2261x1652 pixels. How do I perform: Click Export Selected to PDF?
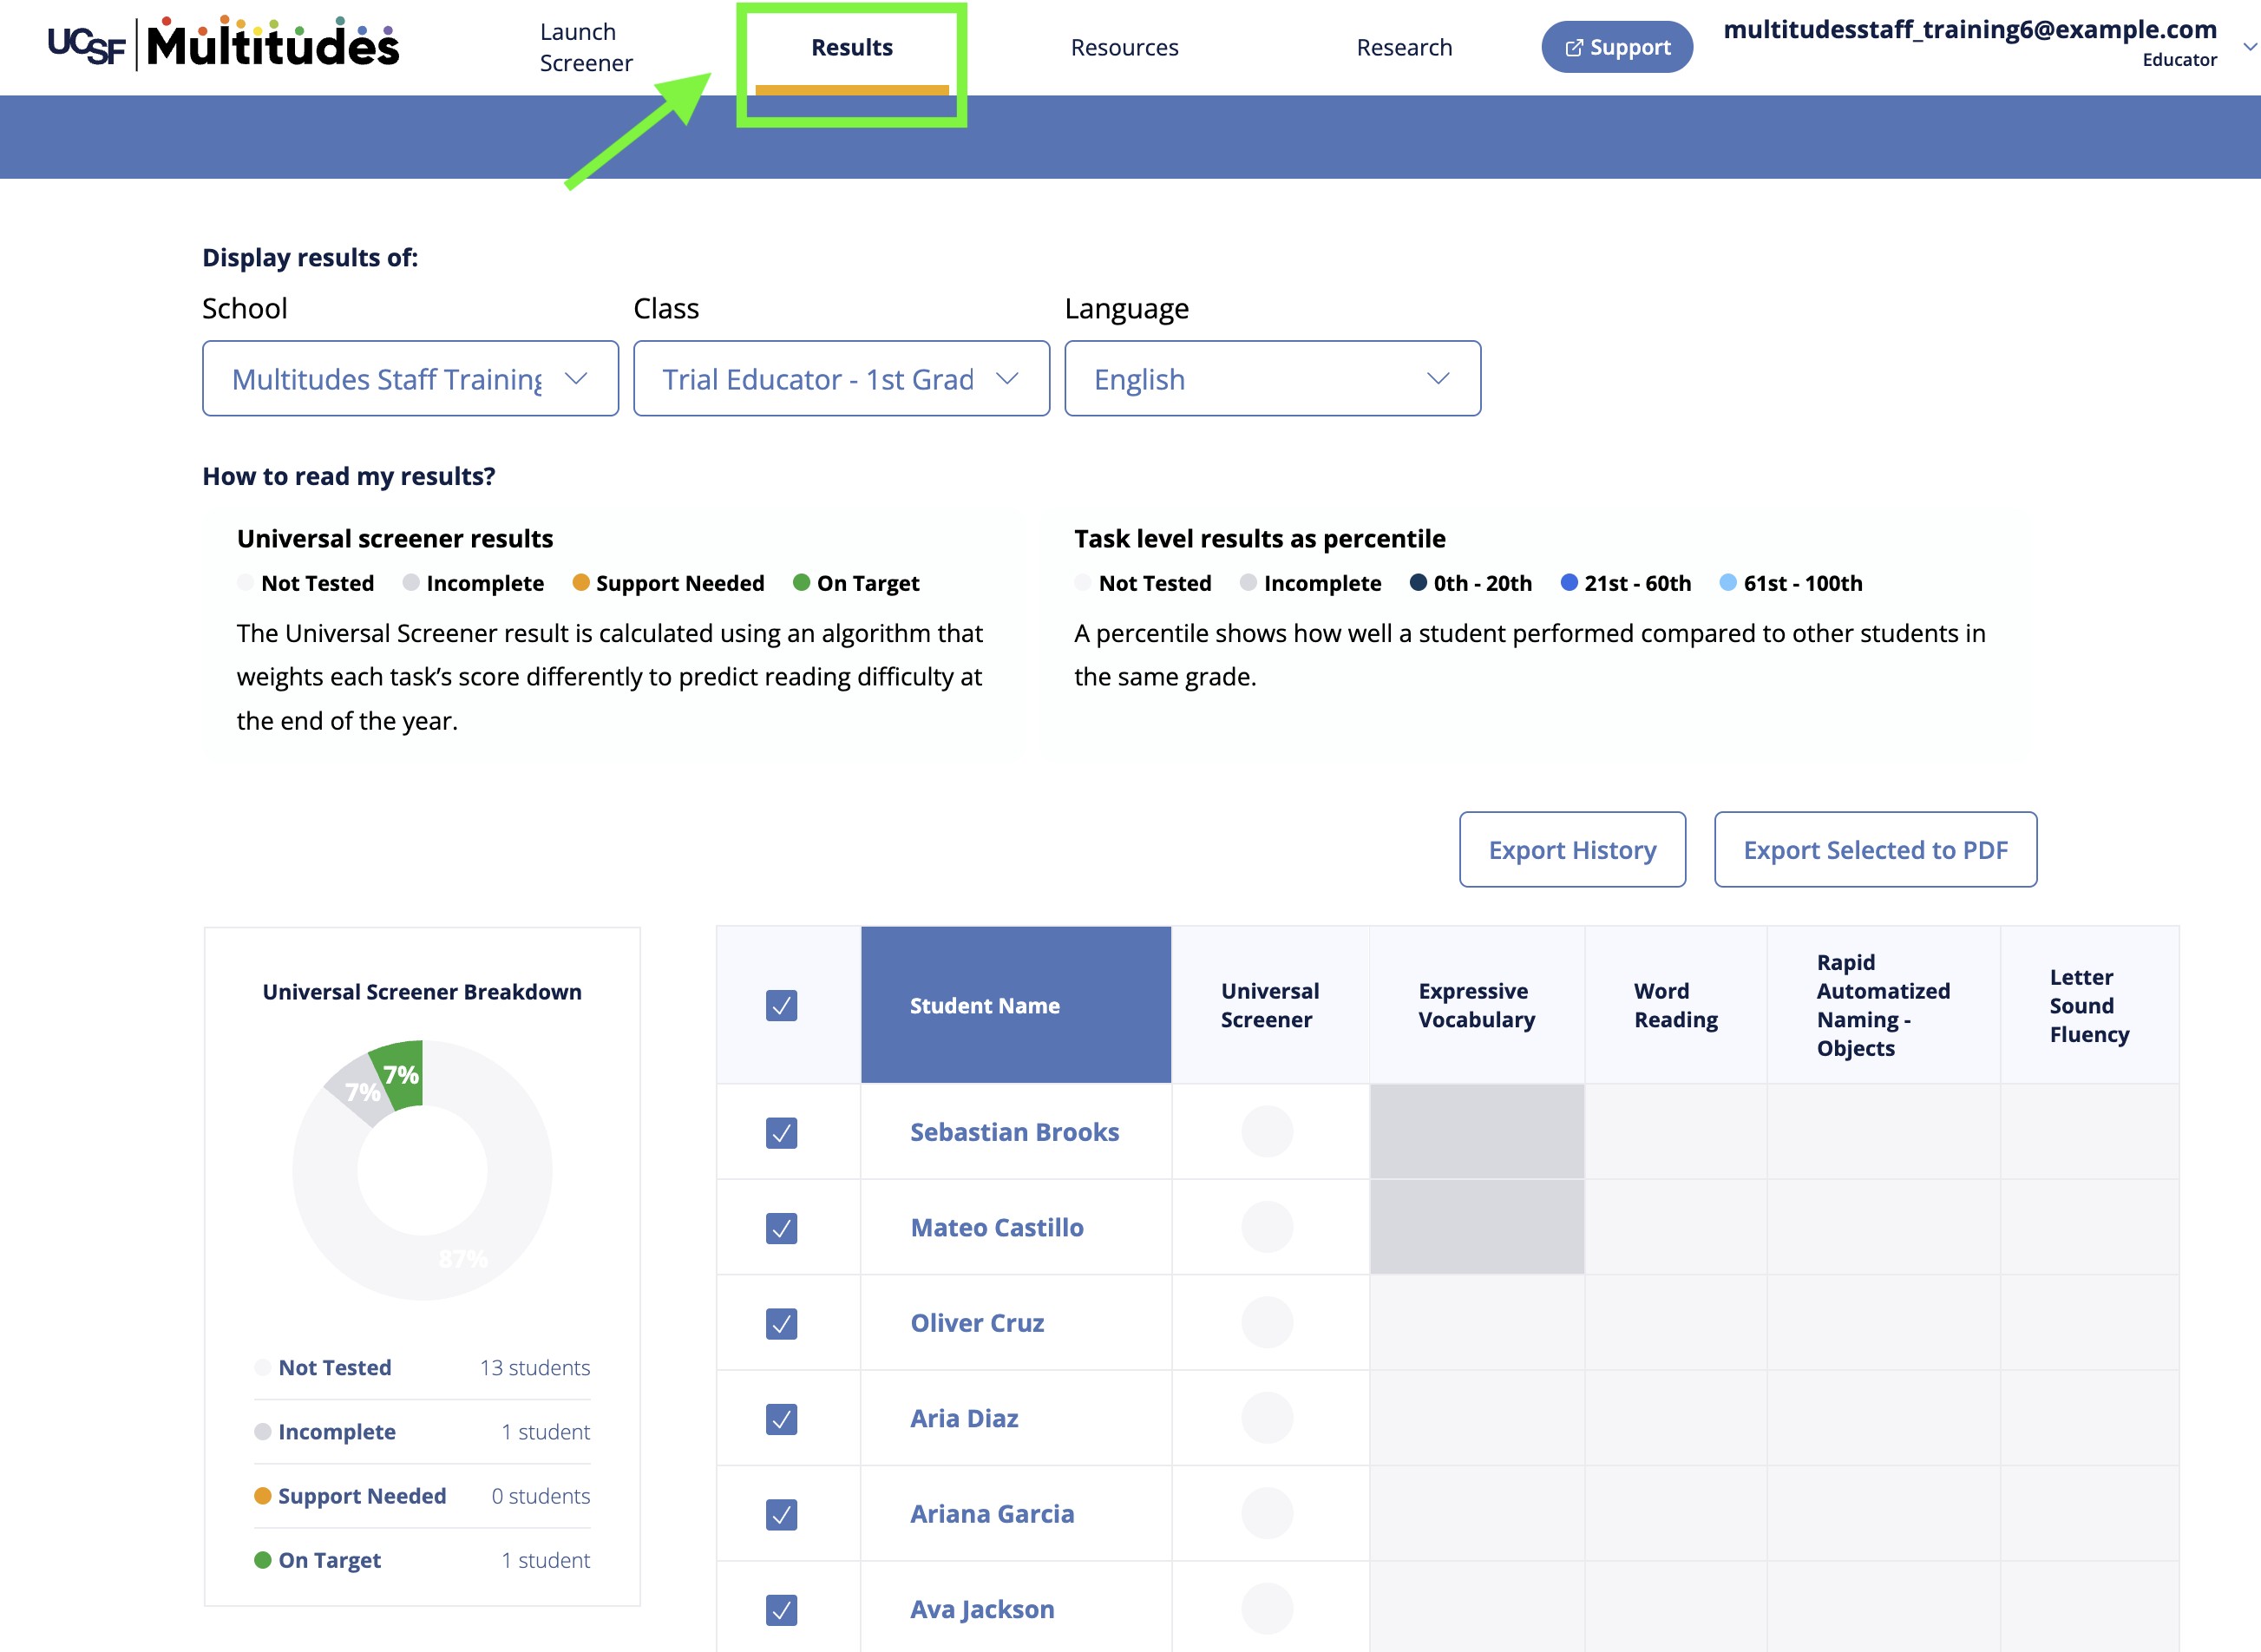1875,849
